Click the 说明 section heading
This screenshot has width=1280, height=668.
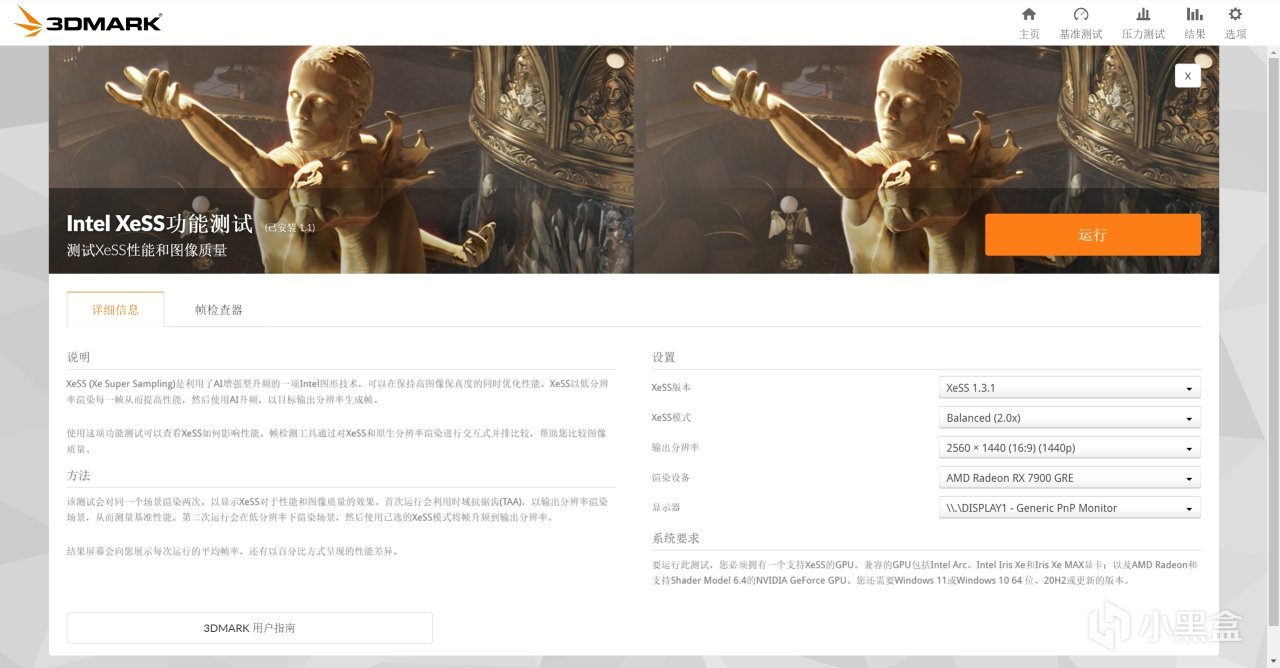click(x=79, y=357)
